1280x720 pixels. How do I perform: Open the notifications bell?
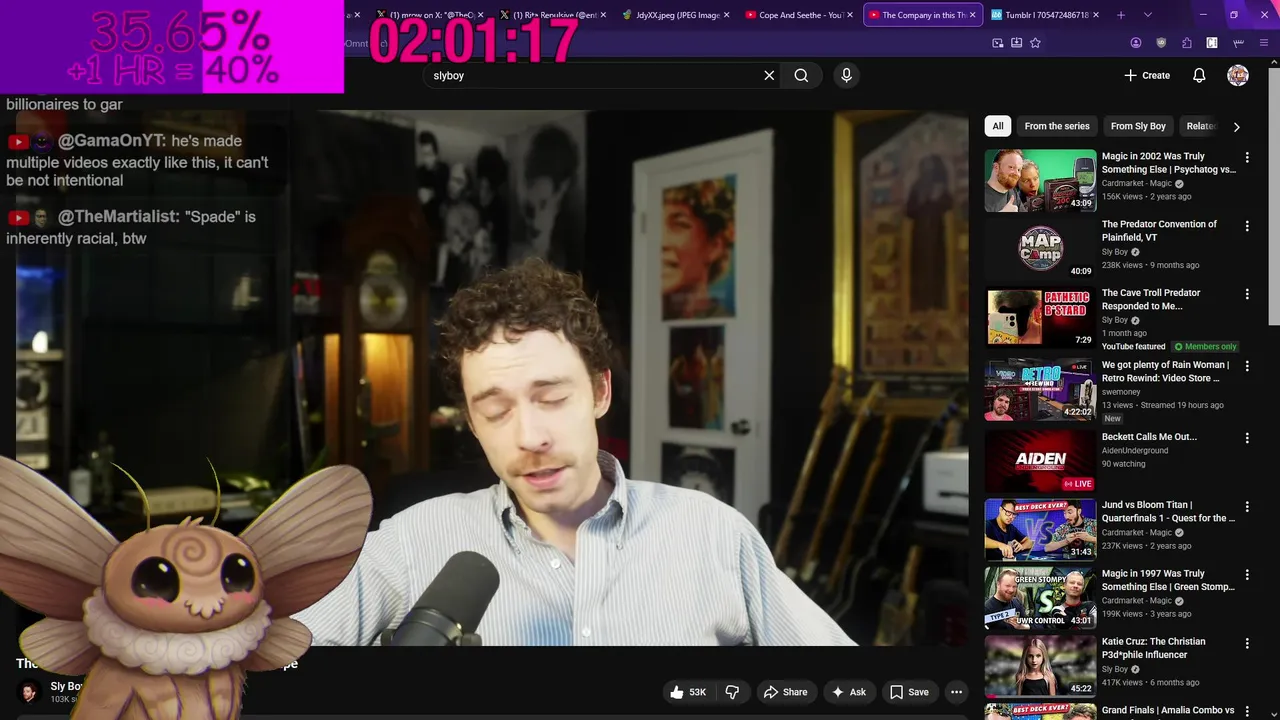(1199, 75)
